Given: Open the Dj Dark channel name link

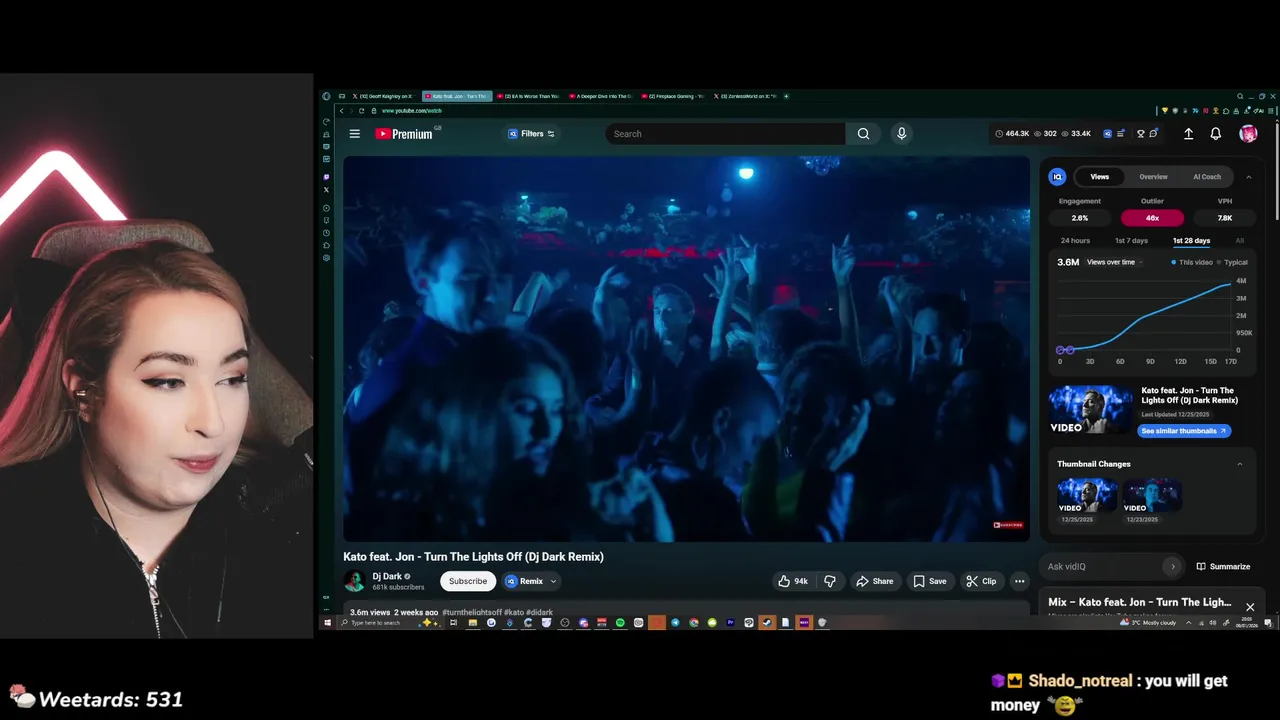Looking at the screenshot, I should coord(387,577).
